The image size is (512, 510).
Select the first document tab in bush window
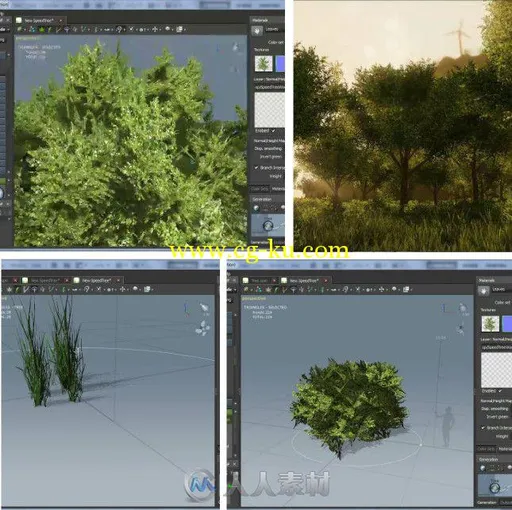coord(260,281)
